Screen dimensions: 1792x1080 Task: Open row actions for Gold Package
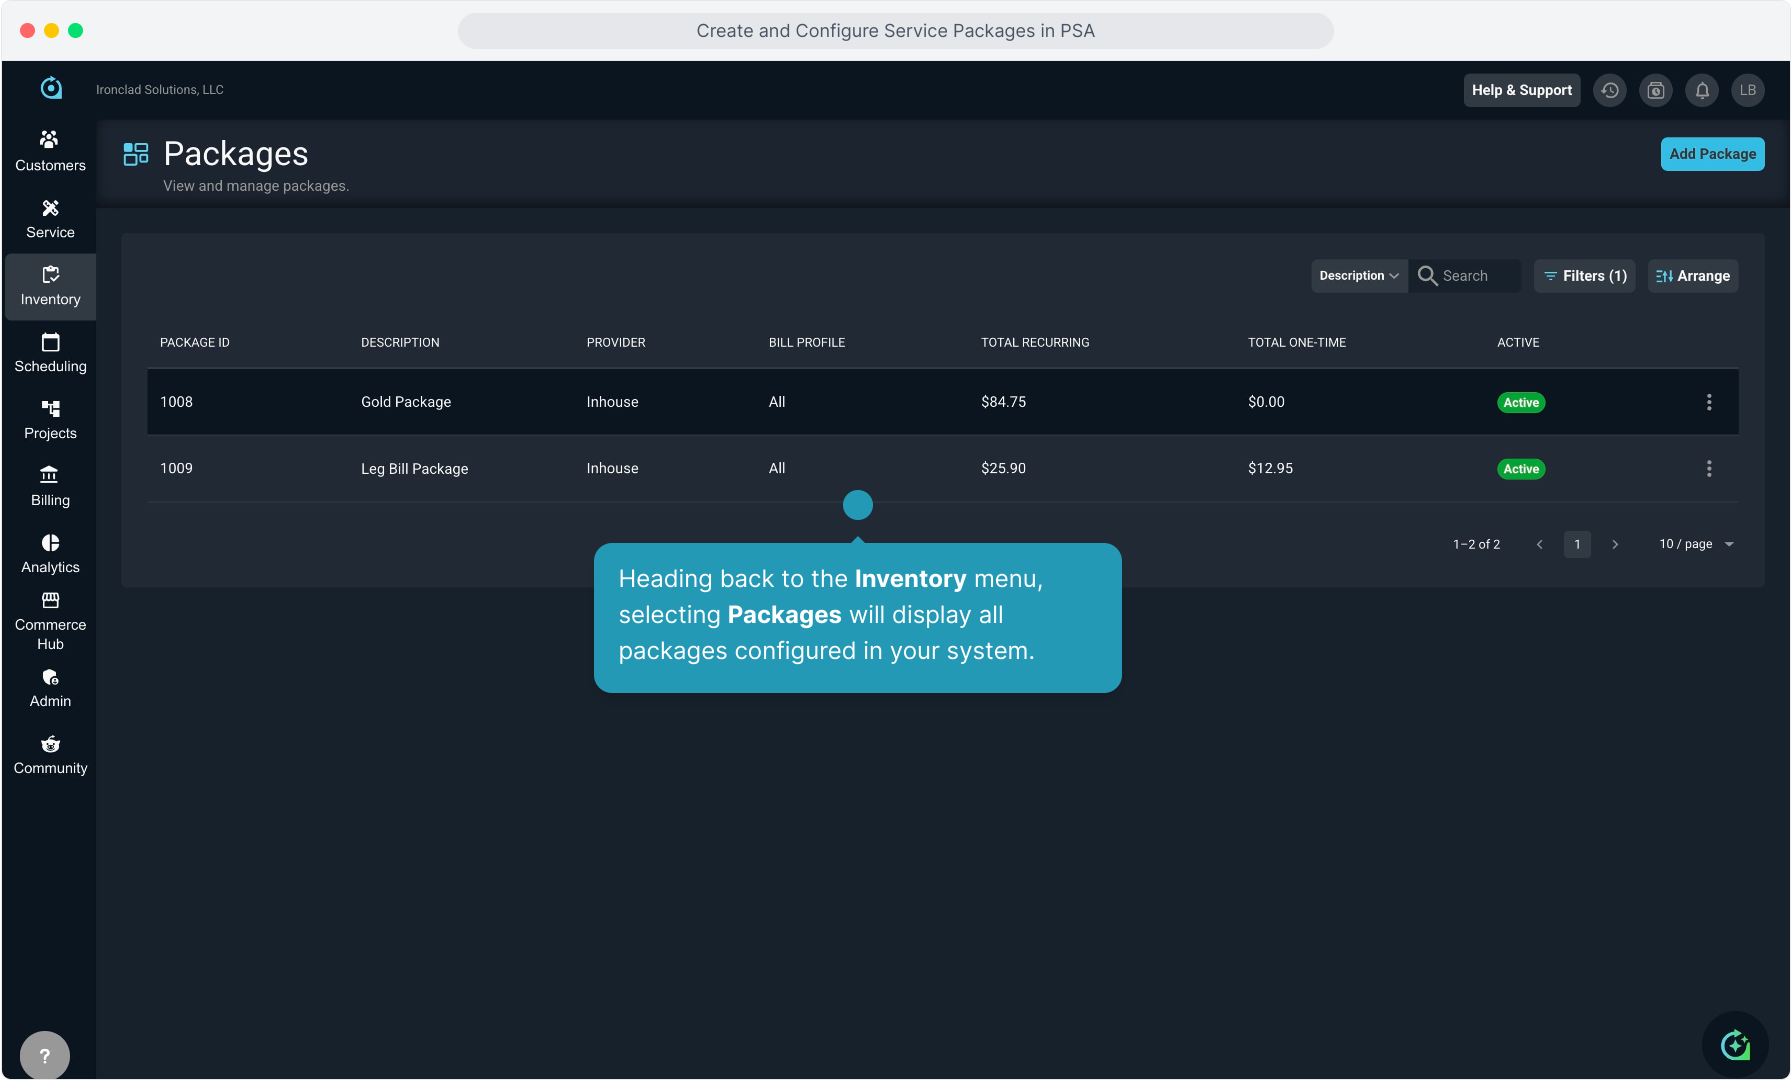click(1709, 402)
